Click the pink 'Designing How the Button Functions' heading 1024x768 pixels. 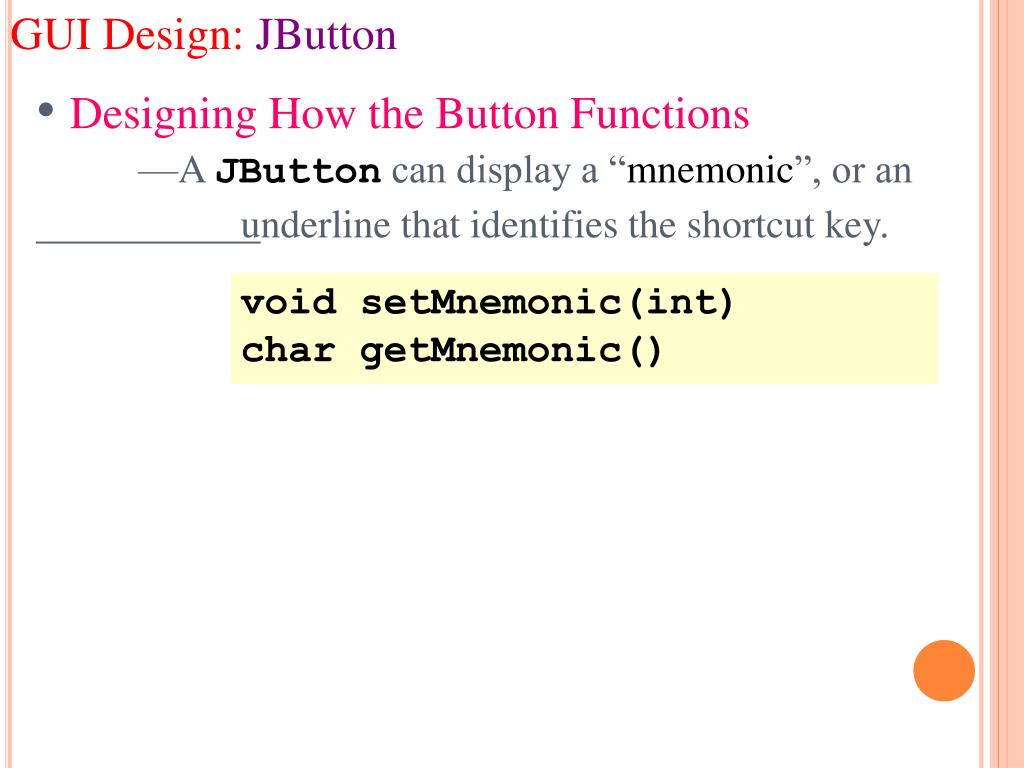(409, 115)
